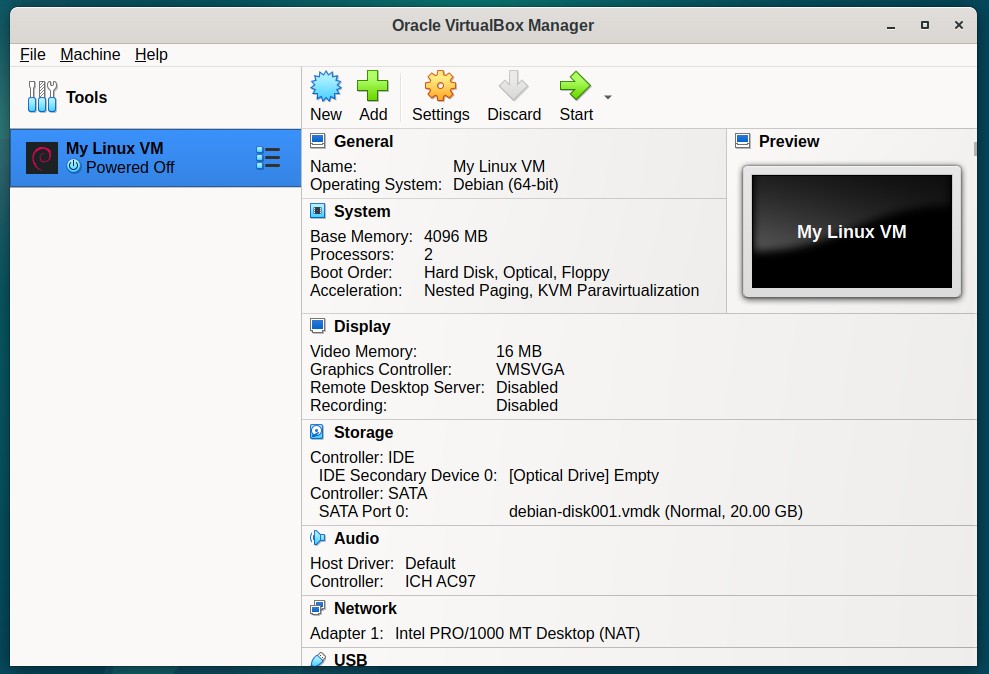The width and height of the screenshot is (989, 674).
Task: Open the My Linux VM list menu icon
Action: pos(268,158)
